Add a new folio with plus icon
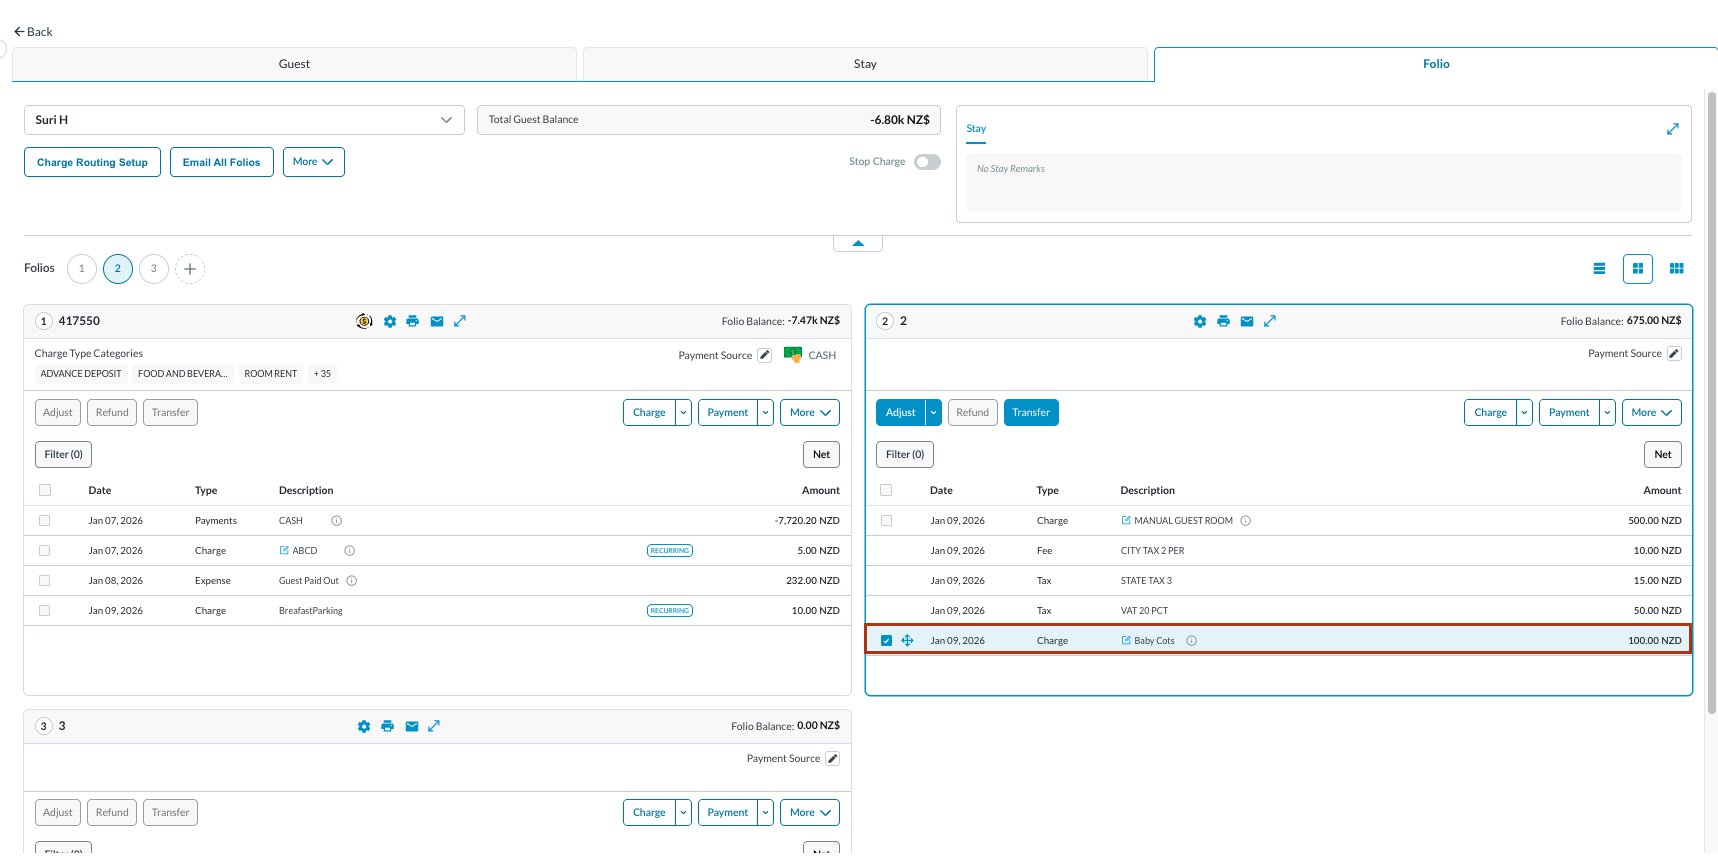The image size is (1718, 865). 190,269
